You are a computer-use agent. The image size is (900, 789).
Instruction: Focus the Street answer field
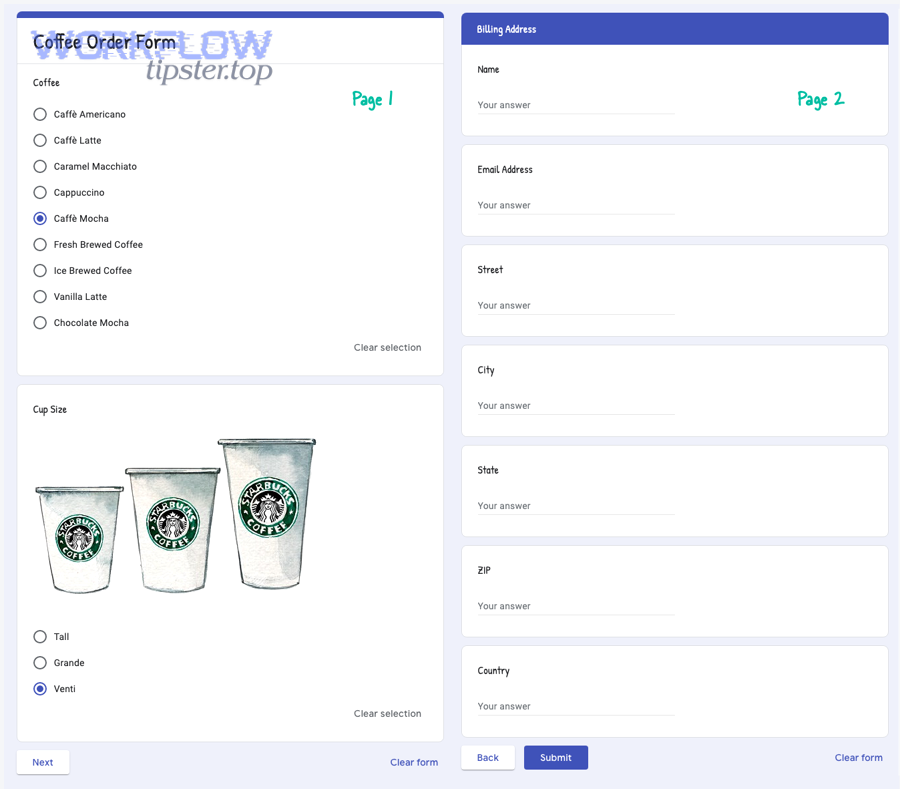point(576,305)
